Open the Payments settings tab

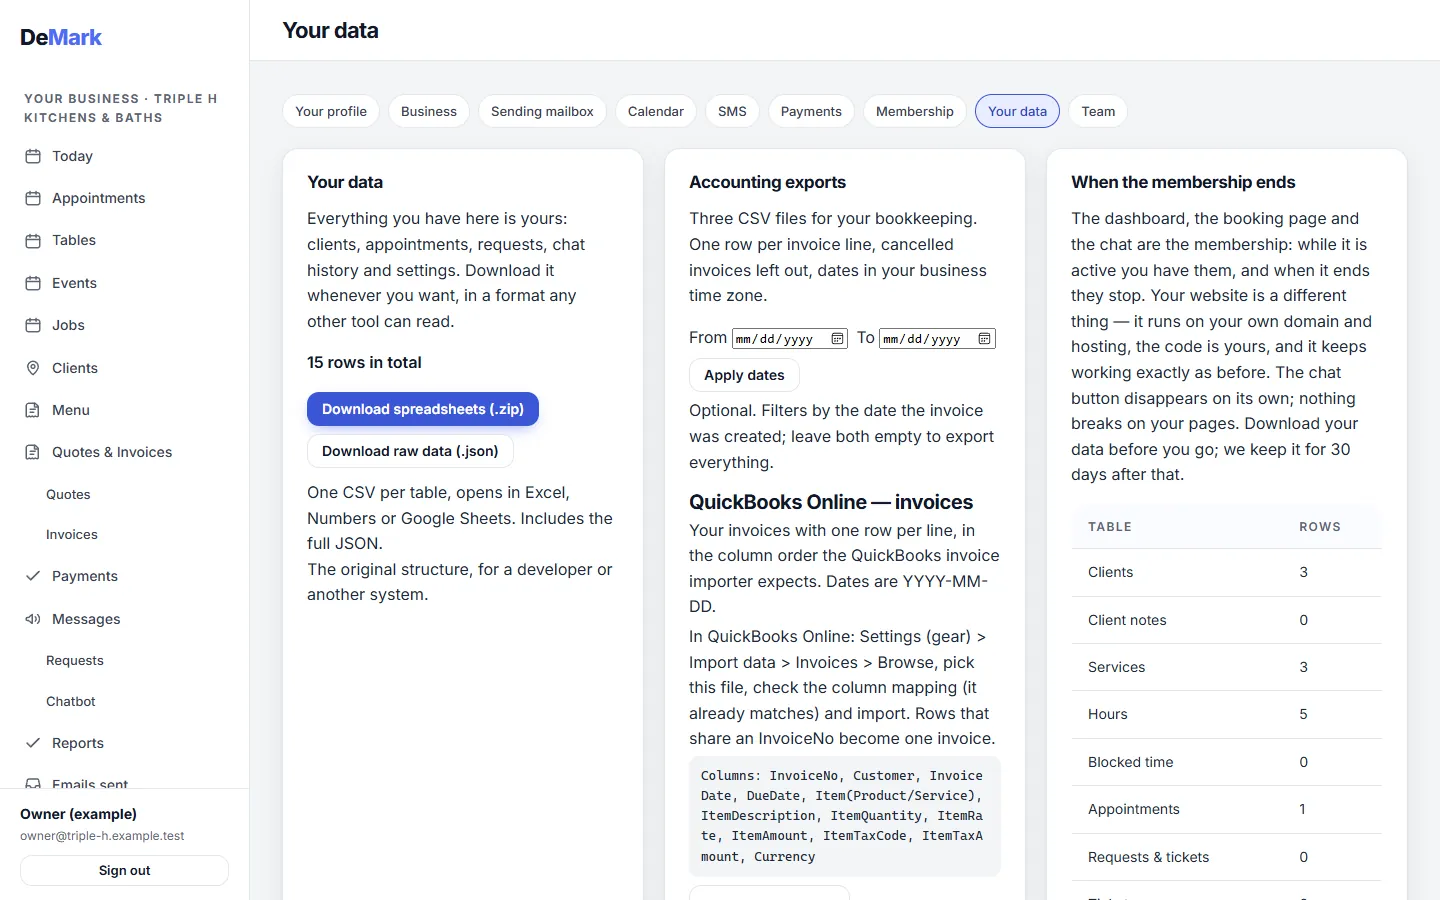click(811, 111)
